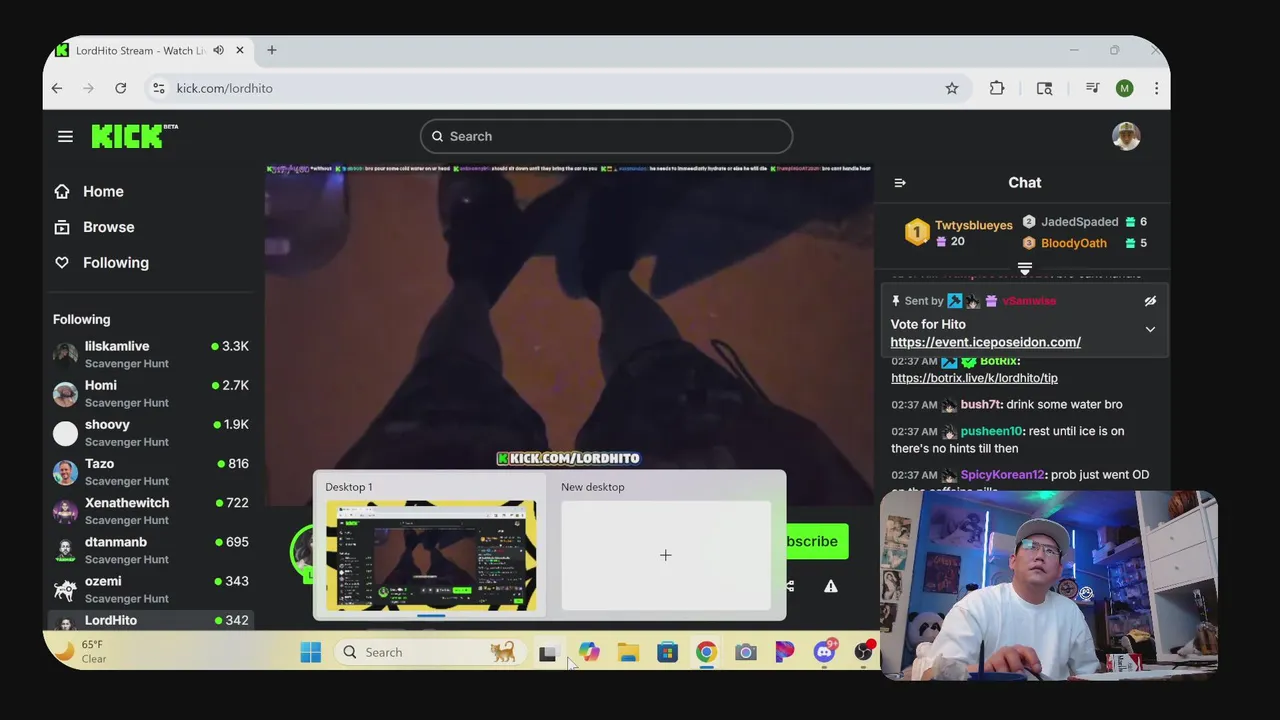The width and height of the screenshot is (1280, 720).
Task: Open Google Chrome from taskbar
Action: point(706,652)
